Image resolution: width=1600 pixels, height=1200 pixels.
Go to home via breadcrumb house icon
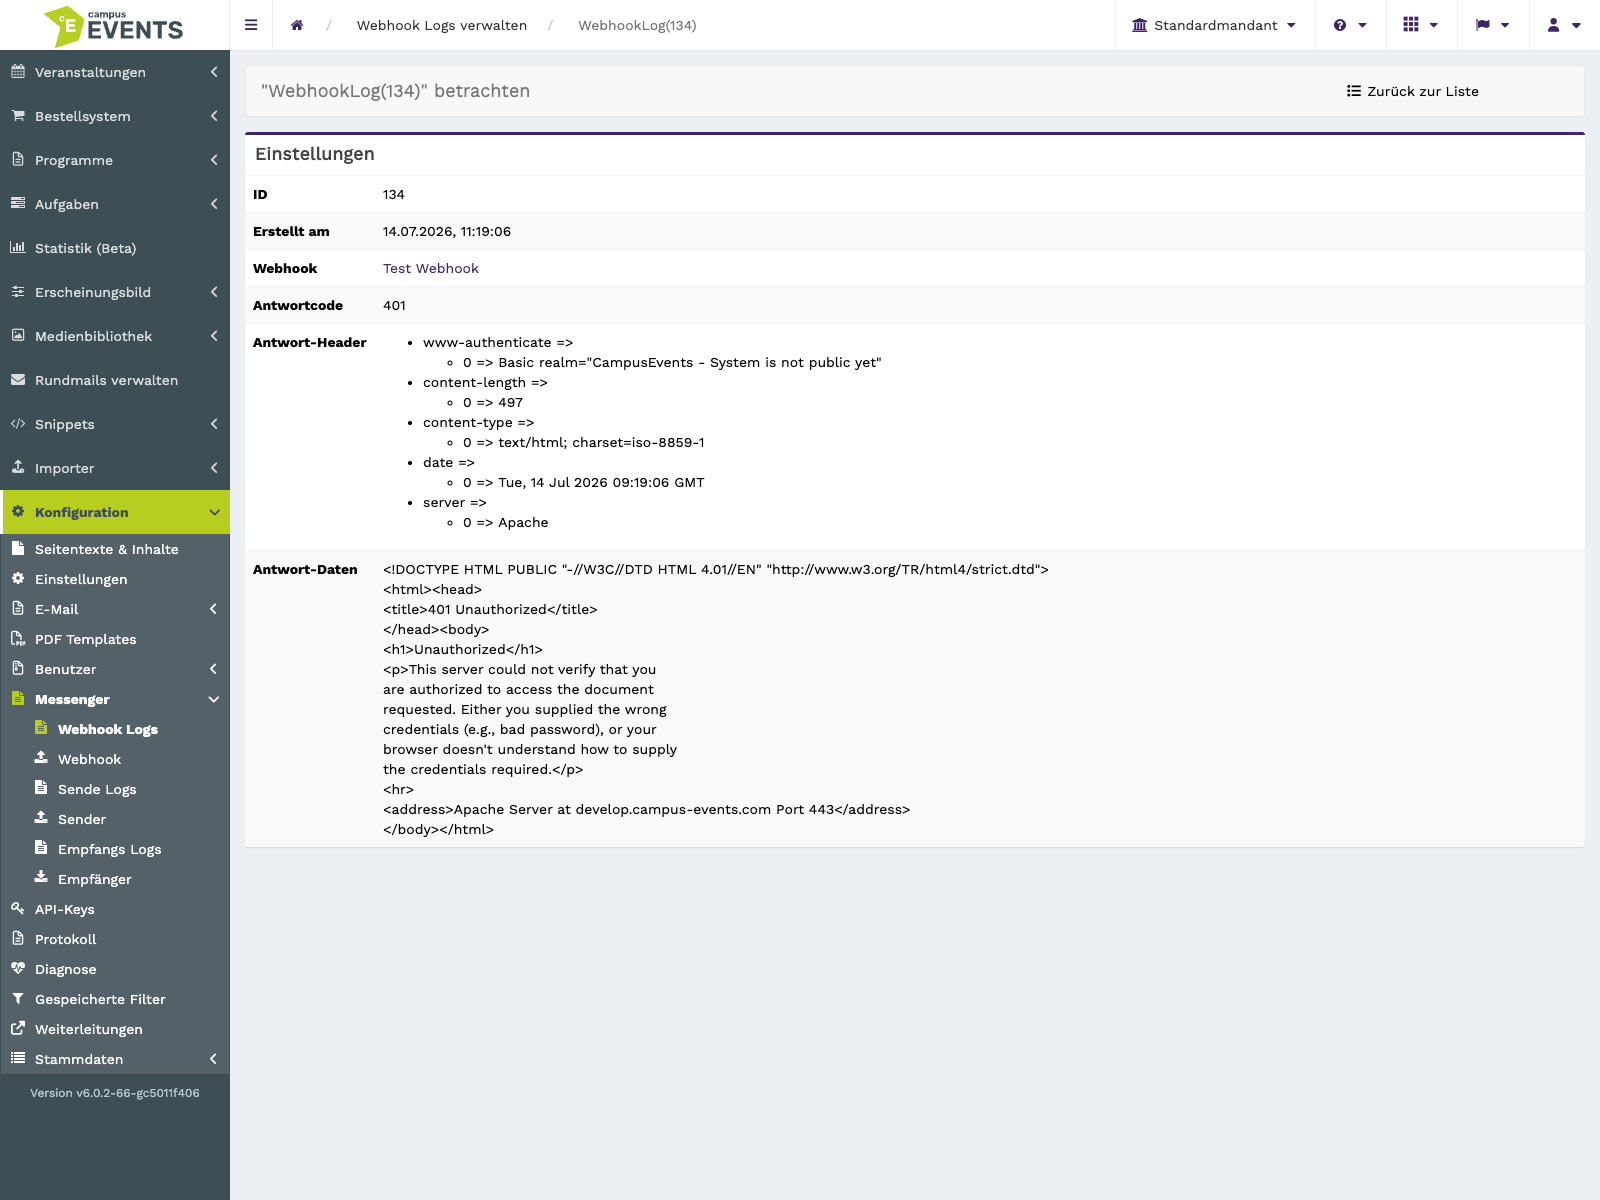297,25
